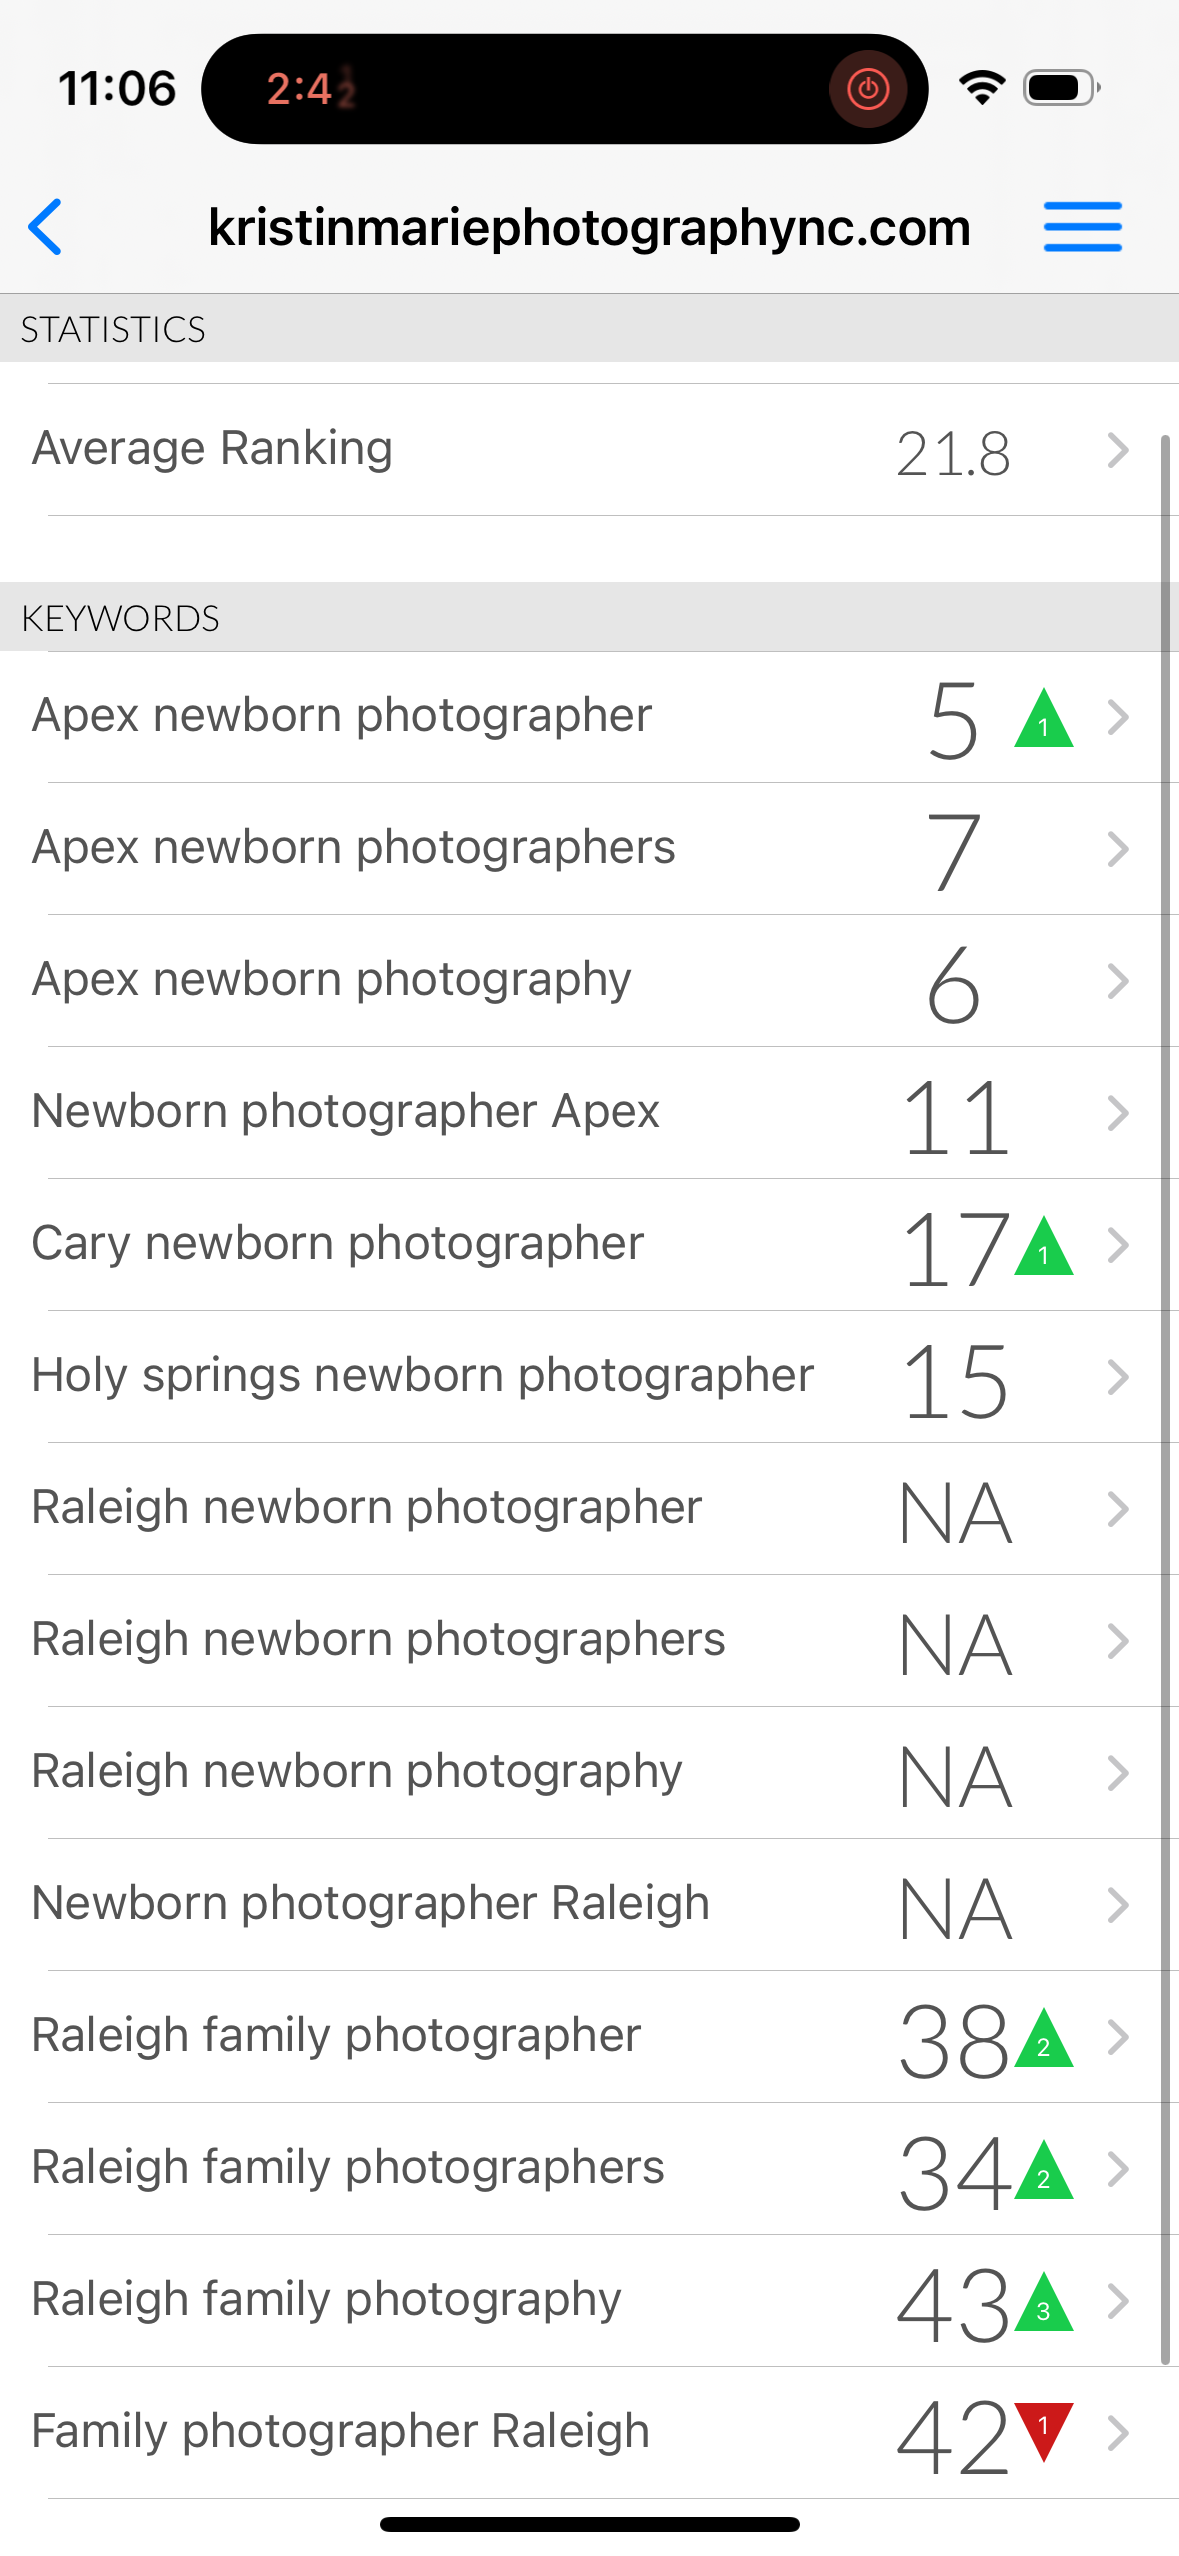
Task: Click the vertical scrollbar on right edge
Action: (x=1165, y=1400)
